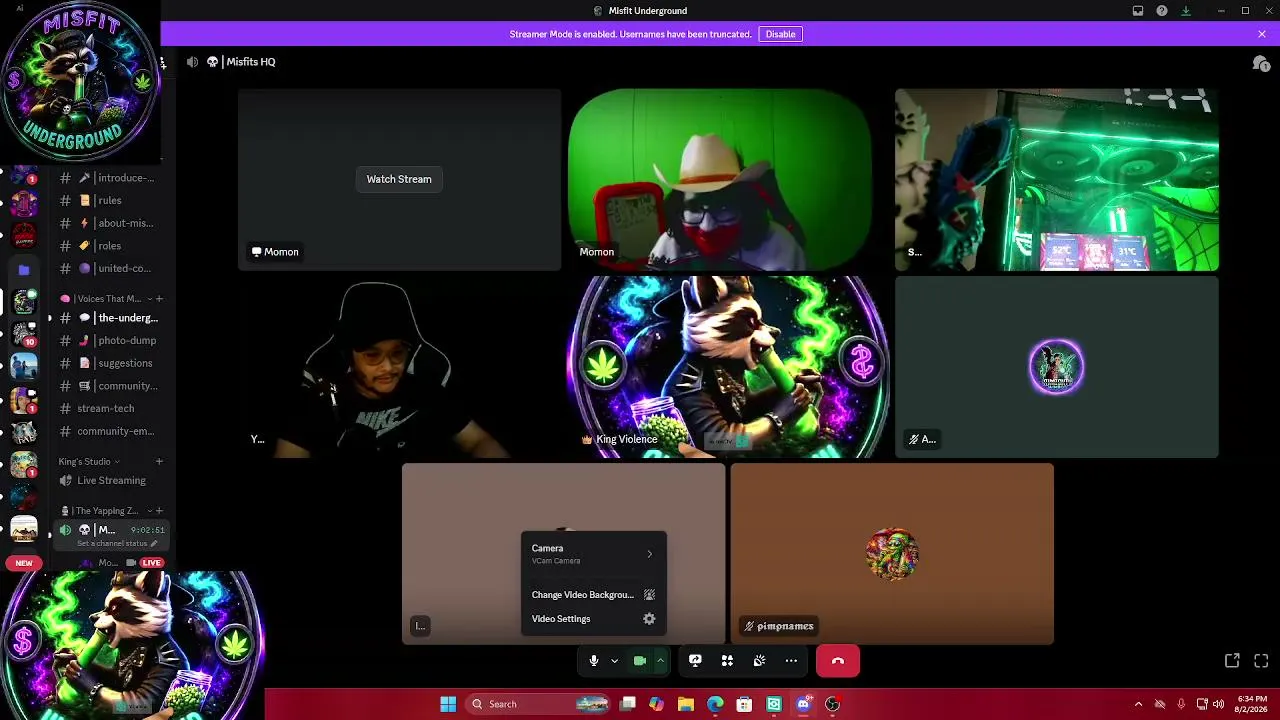The height and width of the screenshot is (720, 1280).
Task: Open the server folder icon in server list
Action: click(24, 269)
